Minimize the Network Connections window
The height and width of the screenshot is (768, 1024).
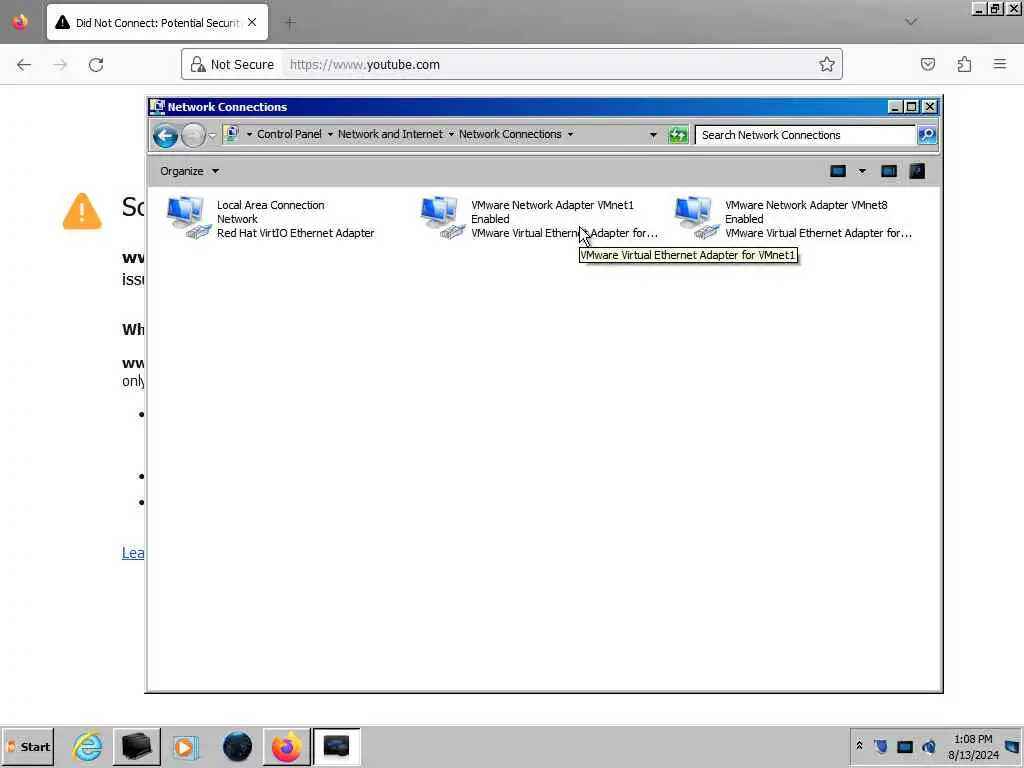pos(895,106)
